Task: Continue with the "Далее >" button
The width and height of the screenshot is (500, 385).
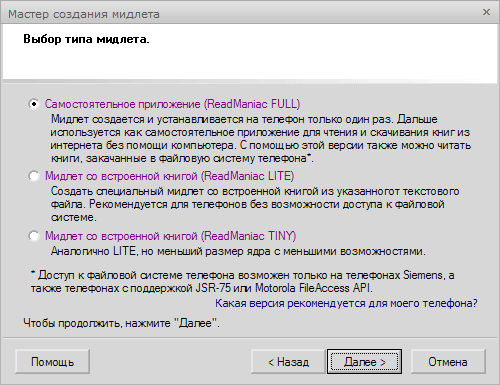Action: coord(364,362)
